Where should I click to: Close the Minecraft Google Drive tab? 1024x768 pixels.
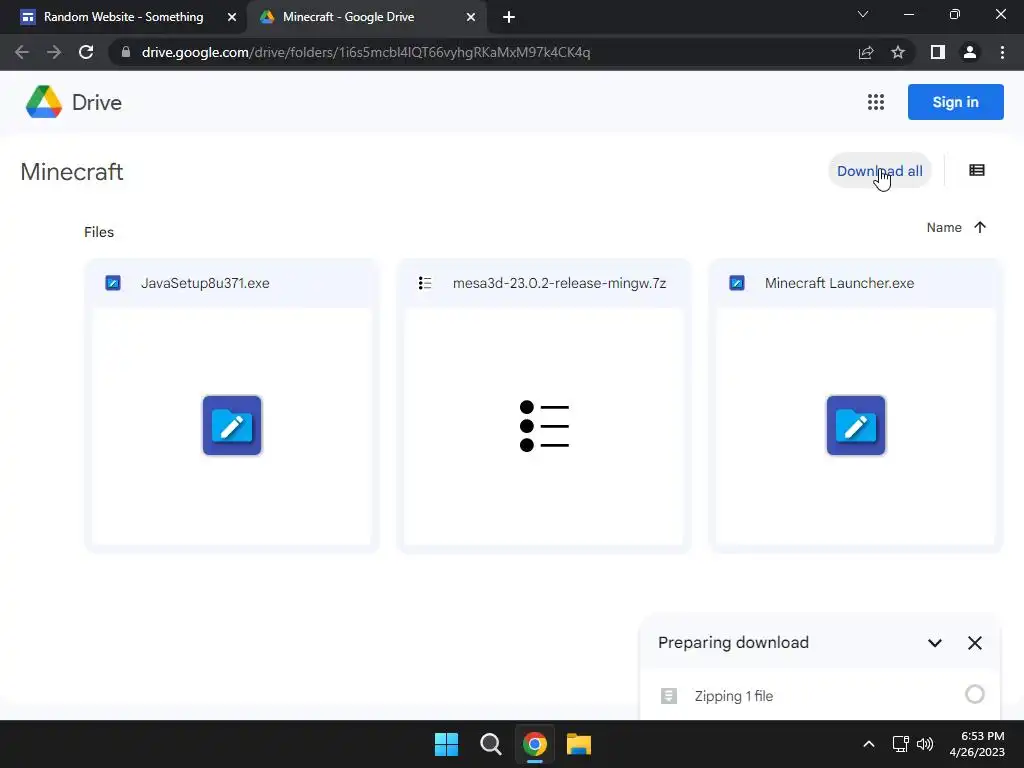pyautogui.click(x=470, y=17)
